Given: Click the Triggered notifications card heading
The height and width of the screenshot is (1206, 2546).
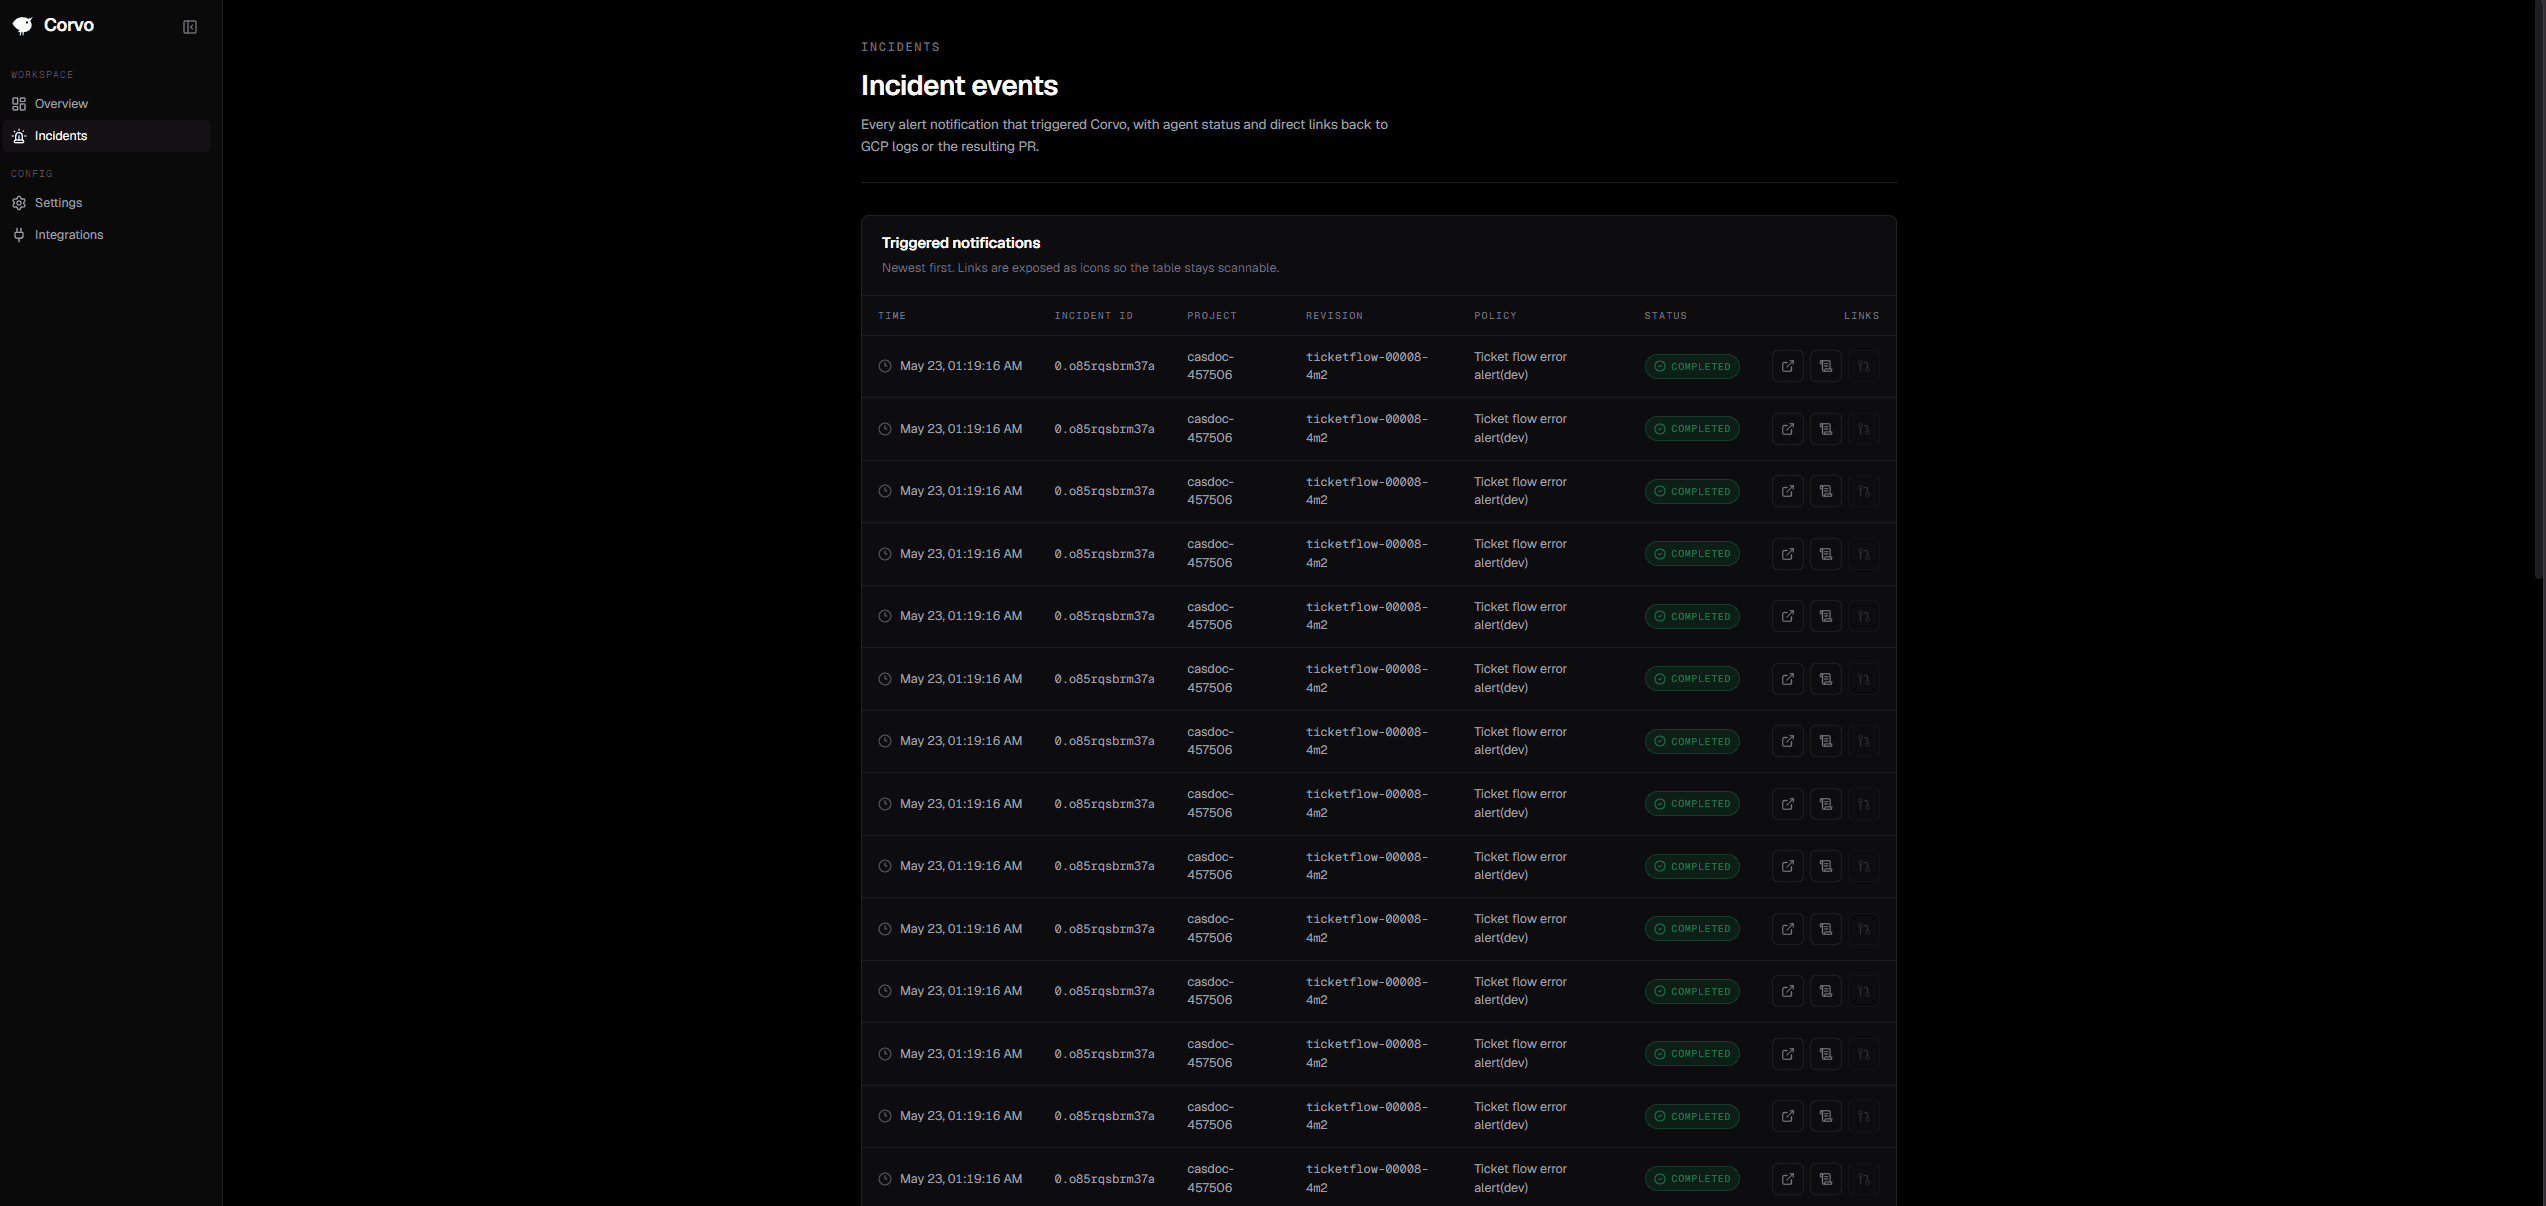Looking at the screenshot, I should [961, 243].
